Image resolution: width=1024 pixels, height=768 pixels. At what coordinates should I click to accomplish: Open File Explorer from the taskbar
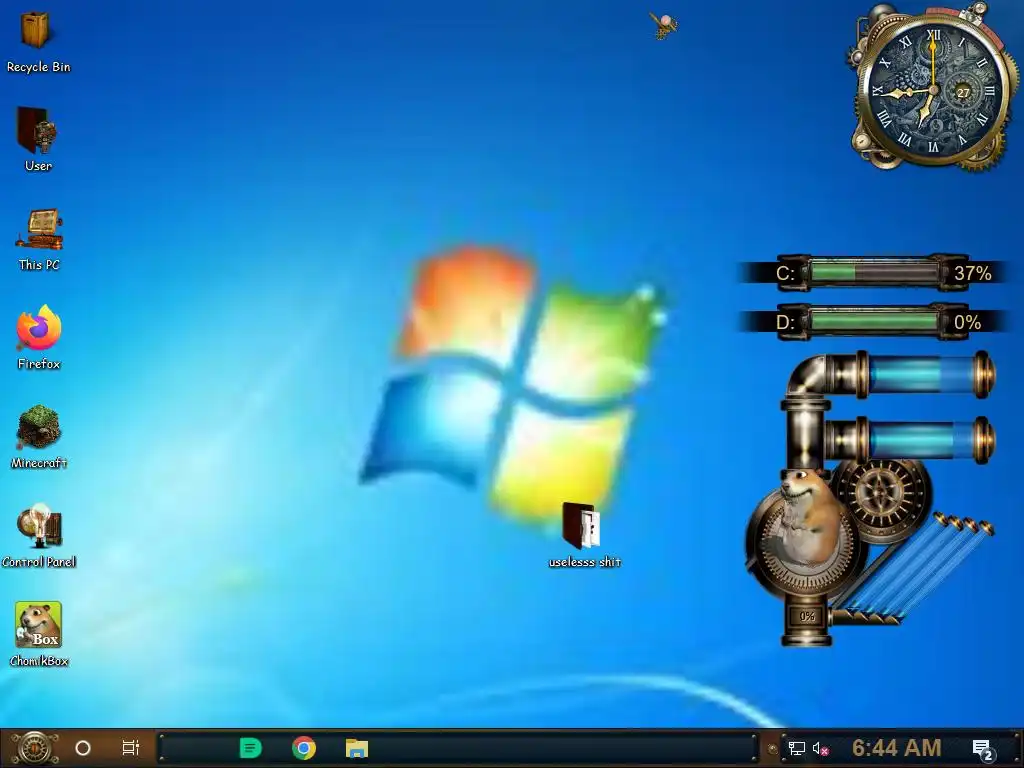357,748
